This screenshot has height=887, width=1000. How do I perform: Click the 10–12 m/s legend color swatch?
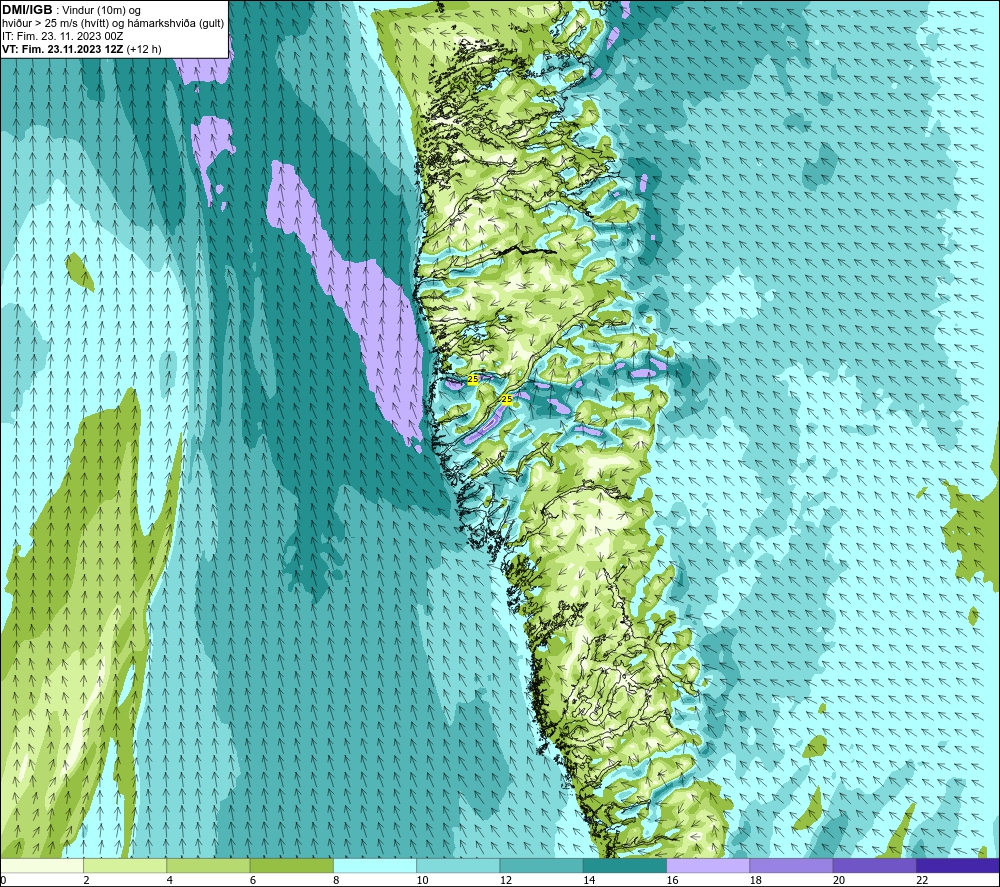click(x=458, y=865)
